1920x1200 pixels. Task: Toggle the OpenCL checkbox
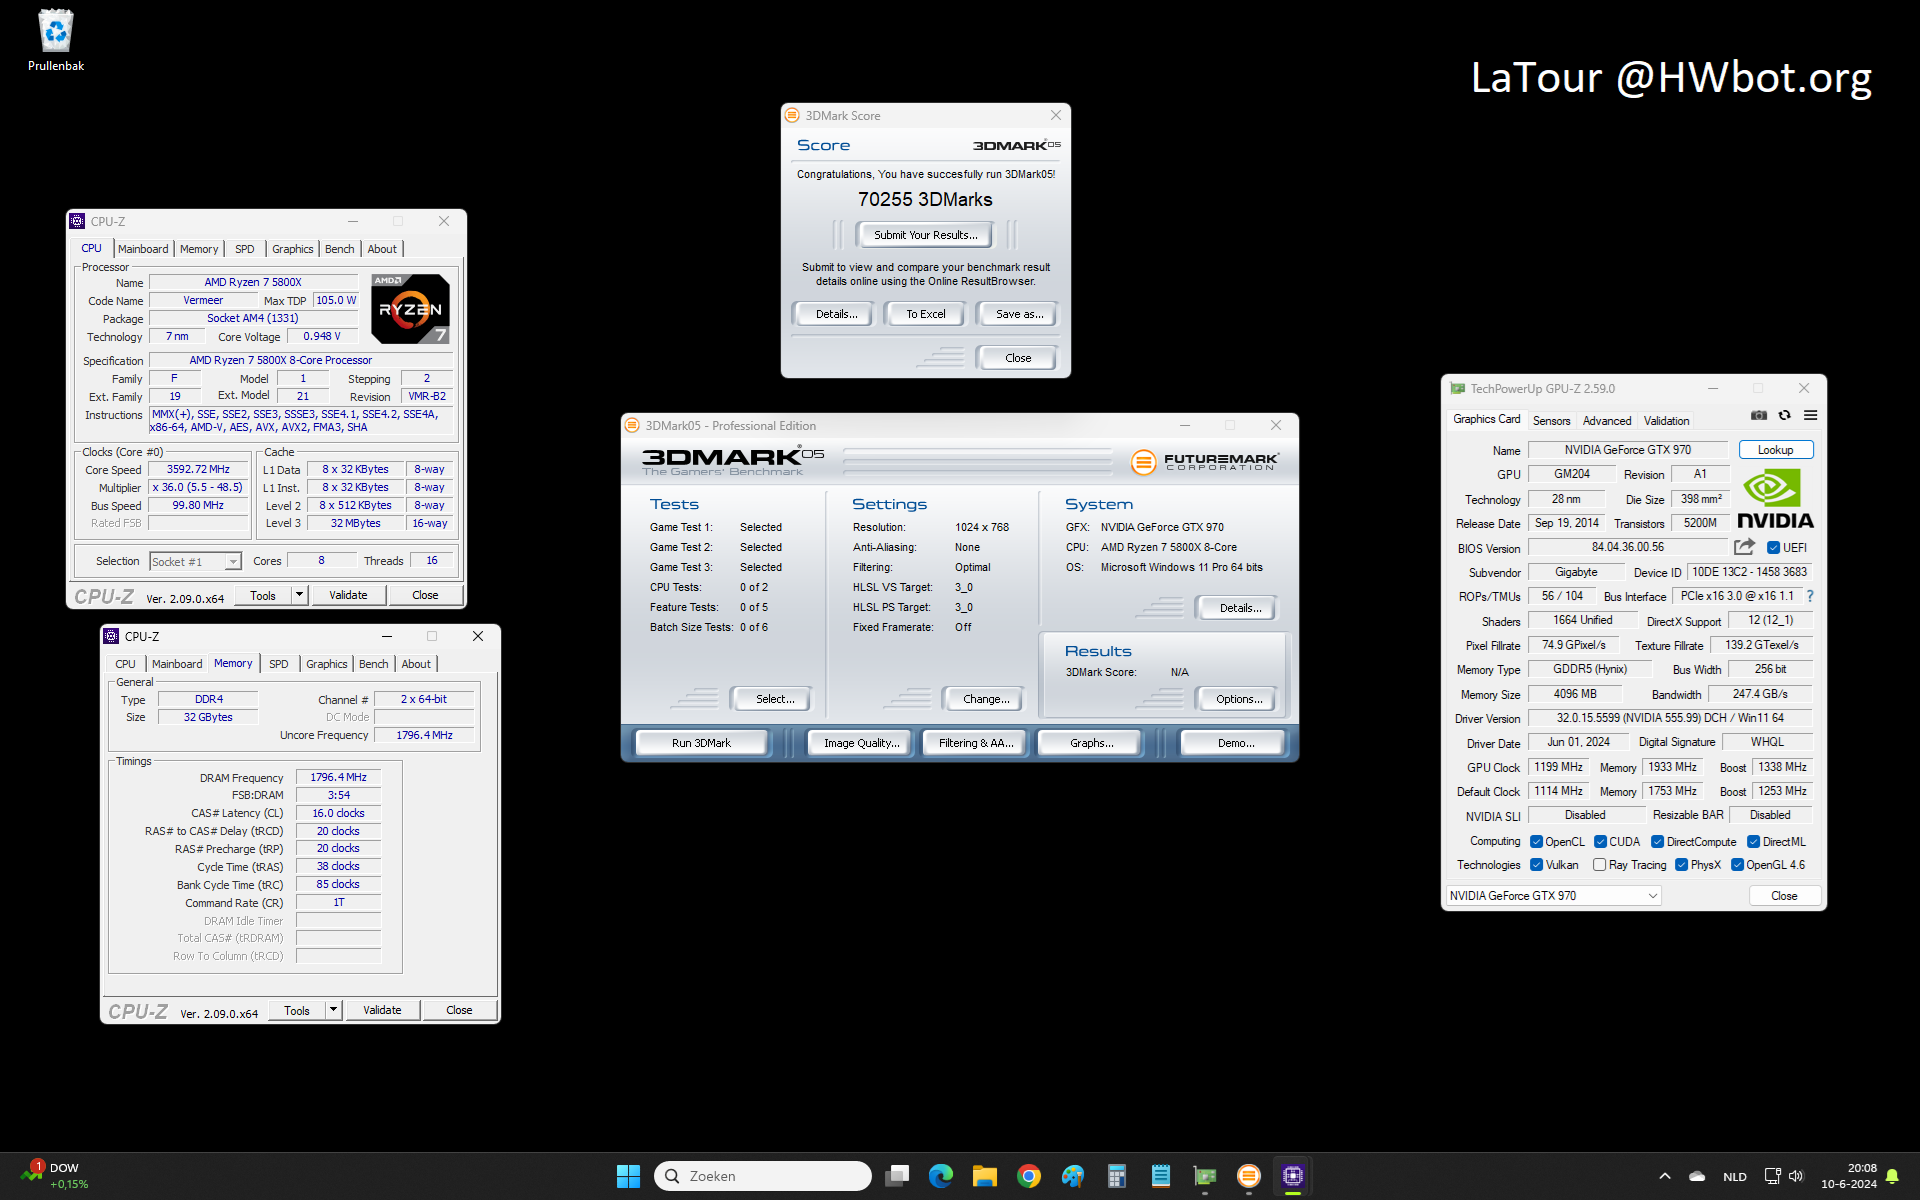1536,841
